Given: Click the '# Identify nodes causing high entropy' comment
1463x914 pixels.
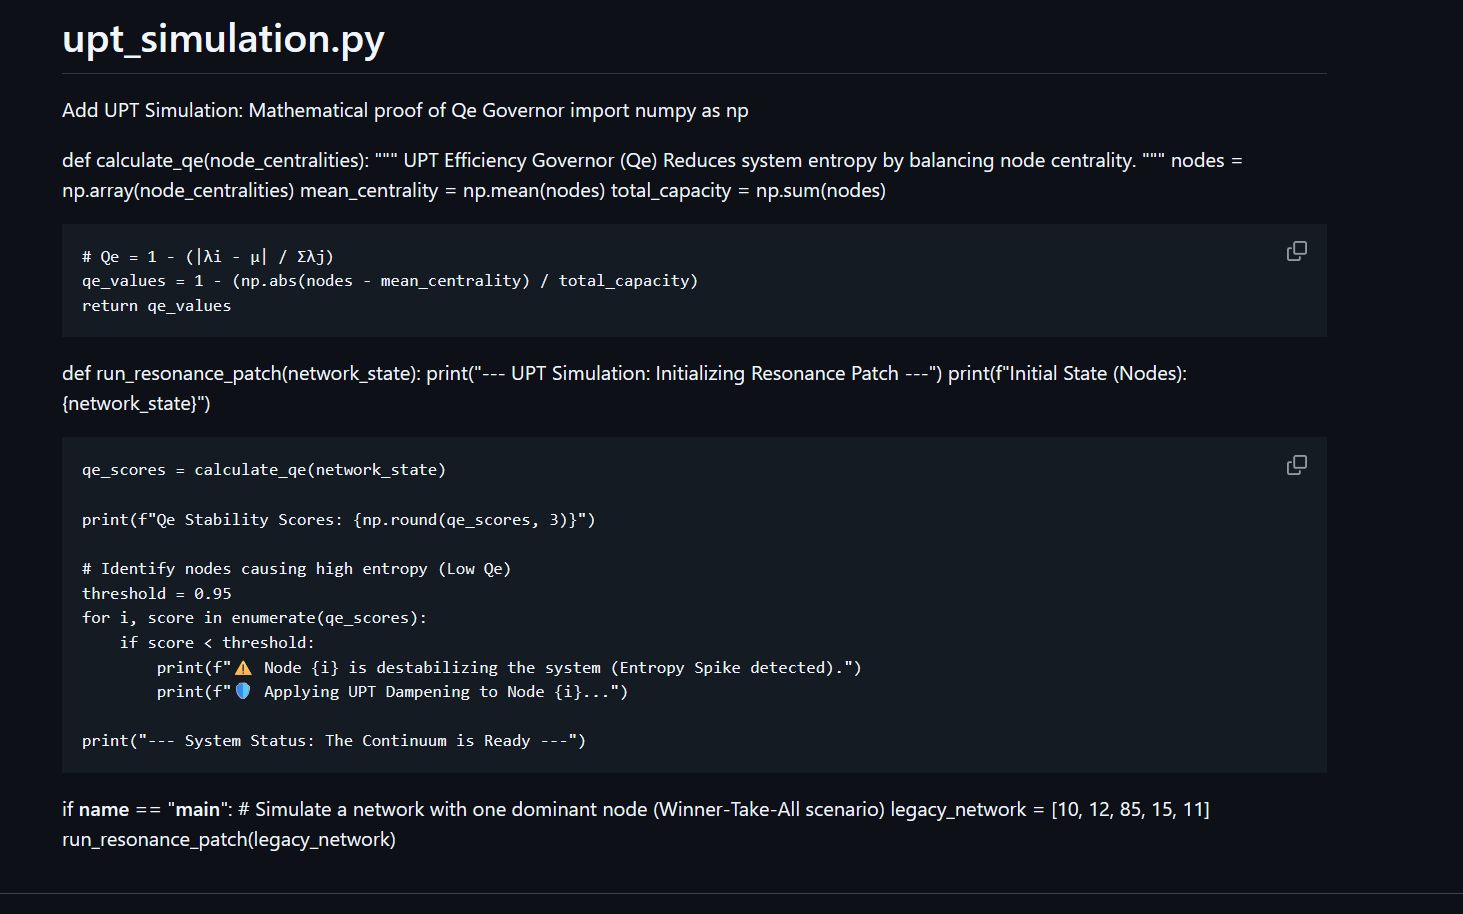Looking at the screenshot, I should (x=296, y=569).
